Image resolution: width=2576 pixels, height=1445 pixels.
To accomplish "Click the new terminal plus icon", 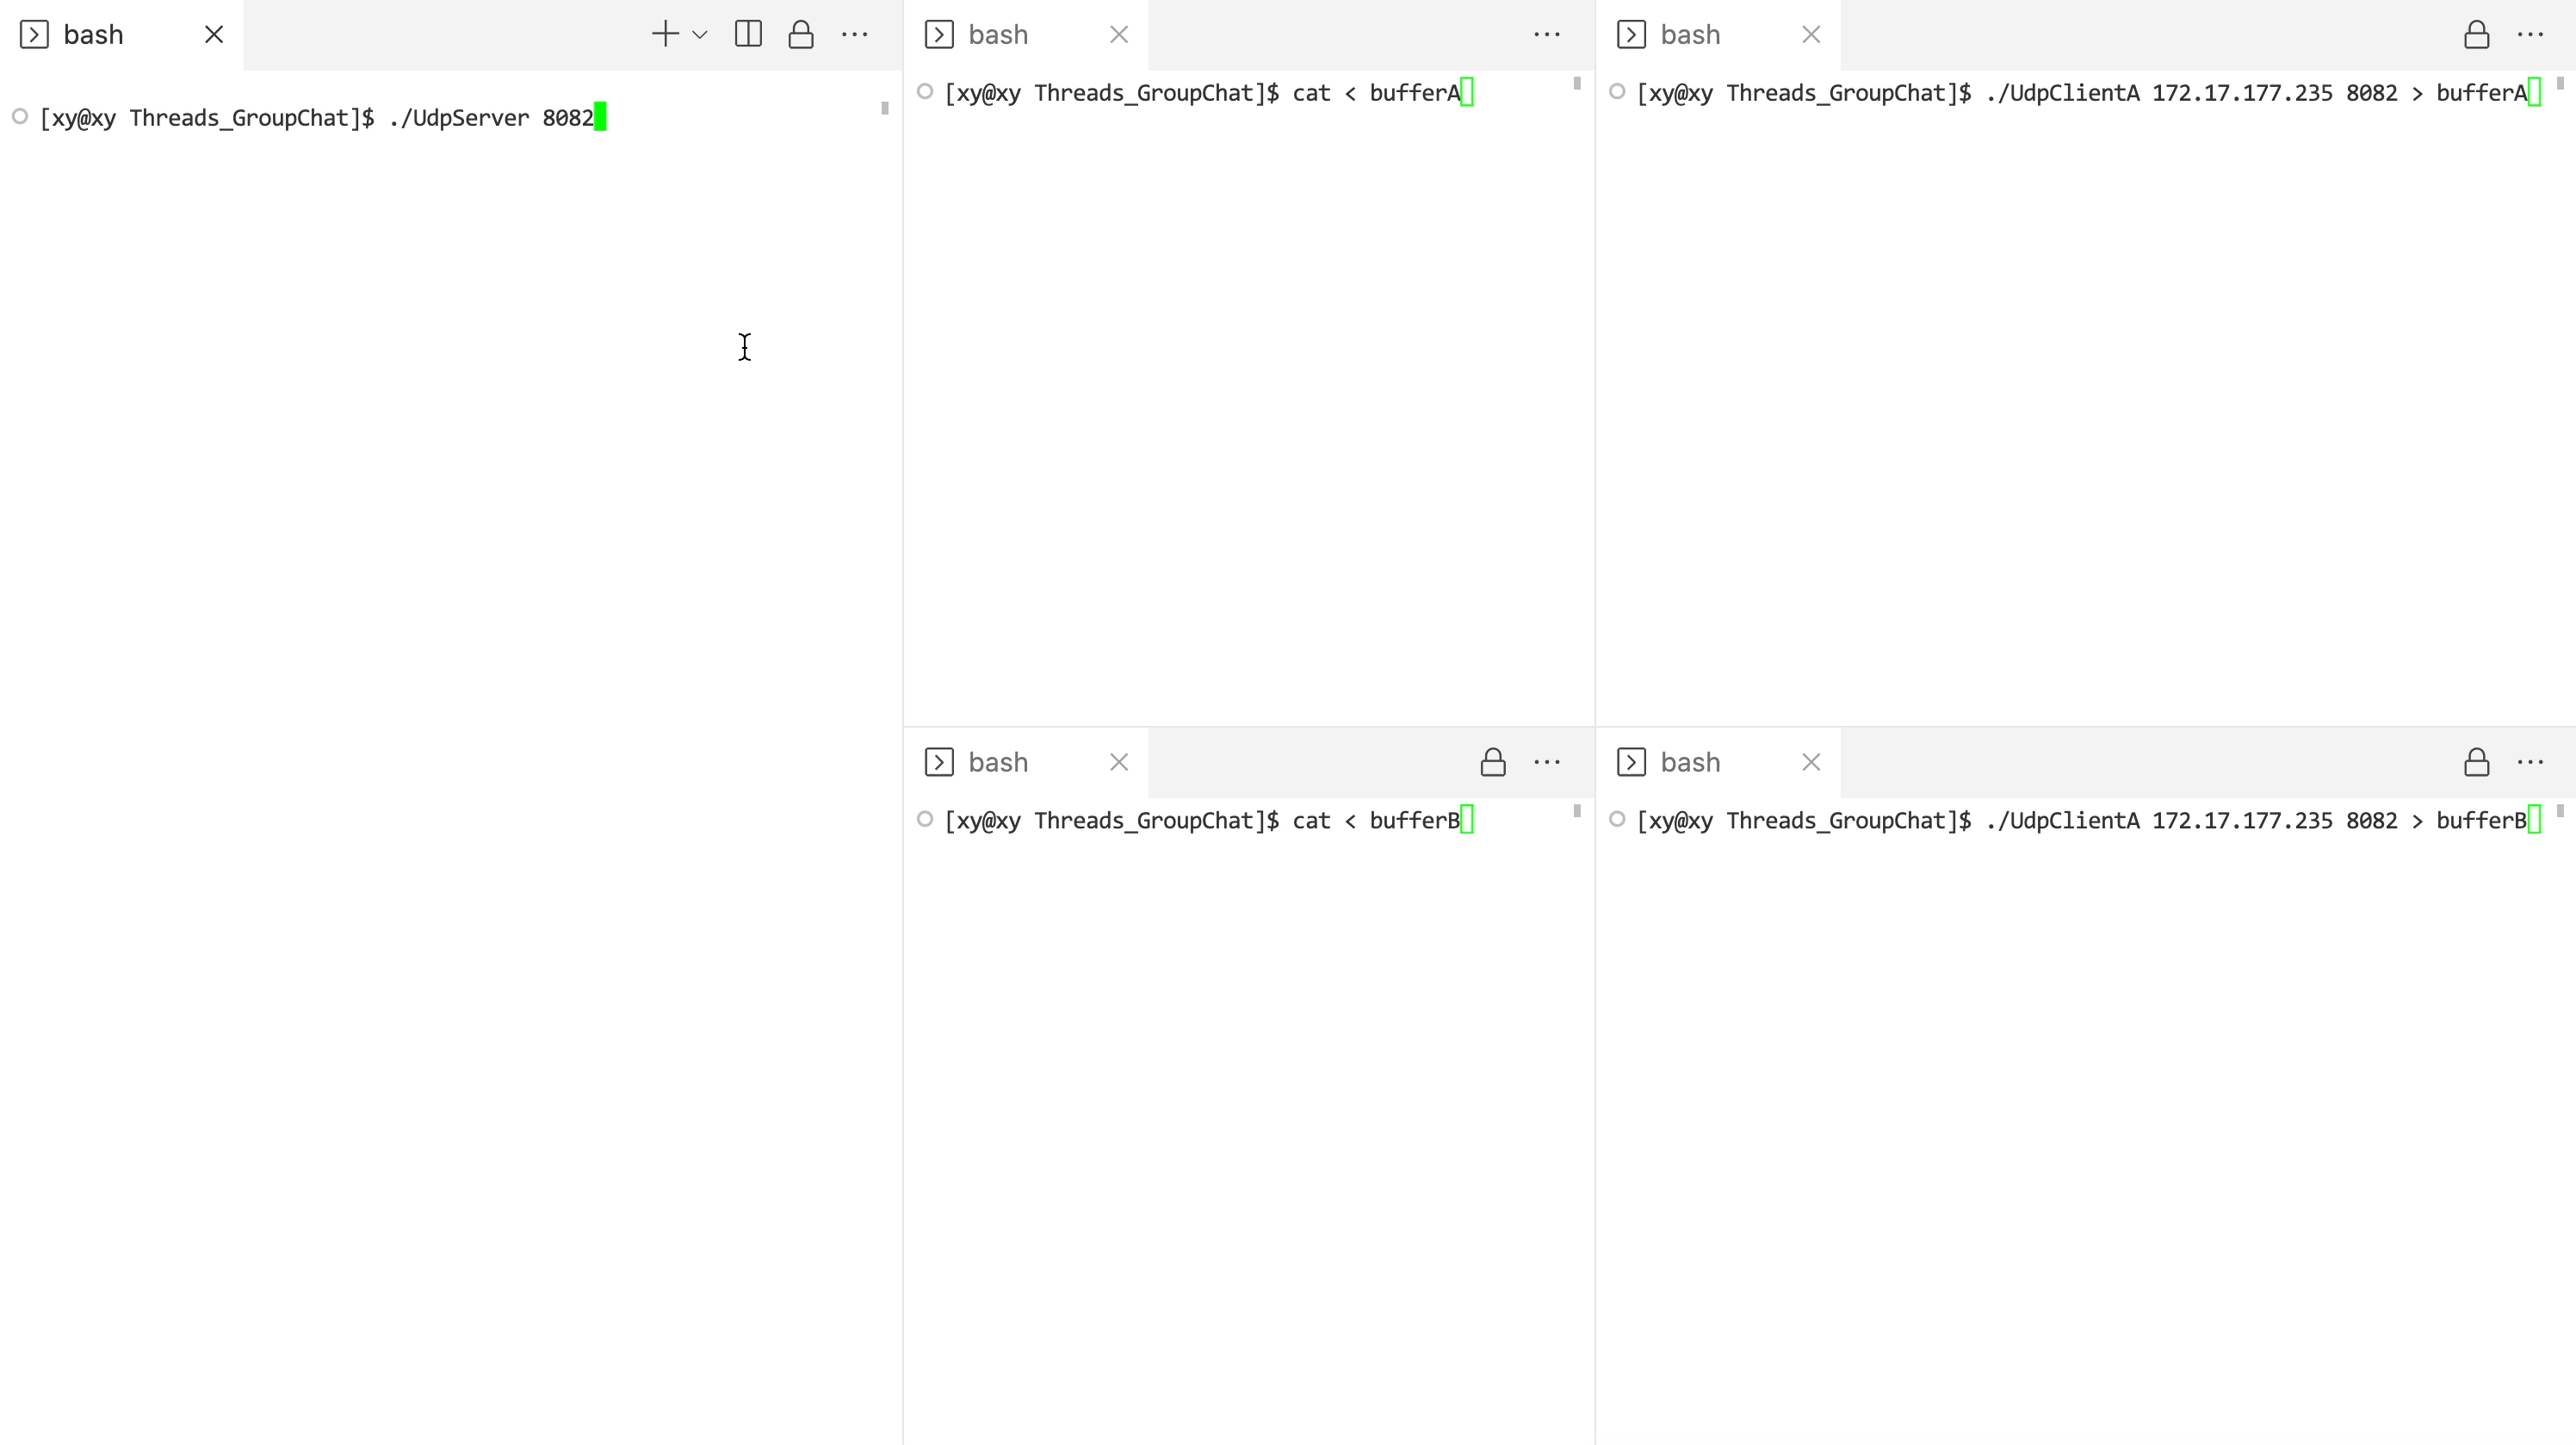I will coord(665,34).
